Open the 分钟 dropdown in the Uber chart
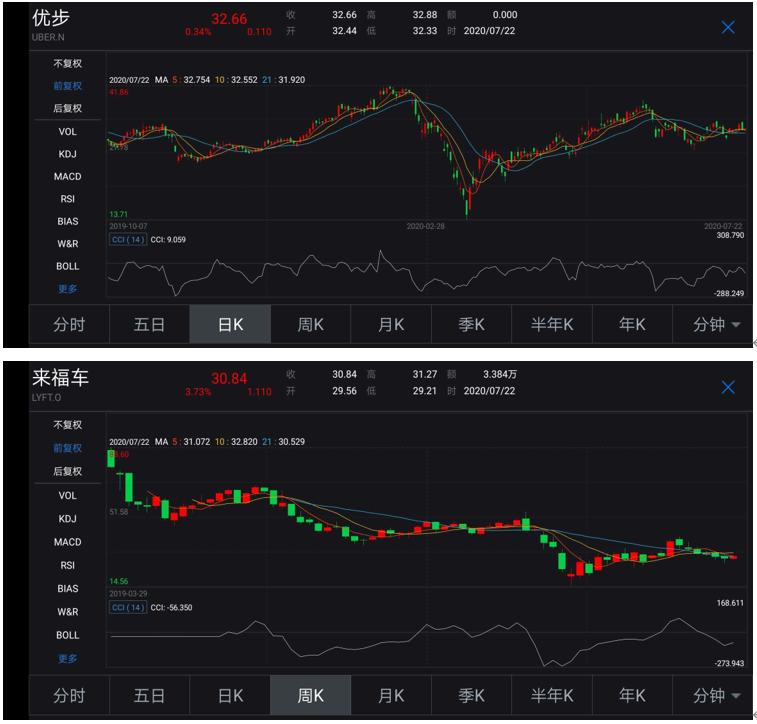Image resolution: width=757 pixels, height=724 pixels. tap(714, 325)
